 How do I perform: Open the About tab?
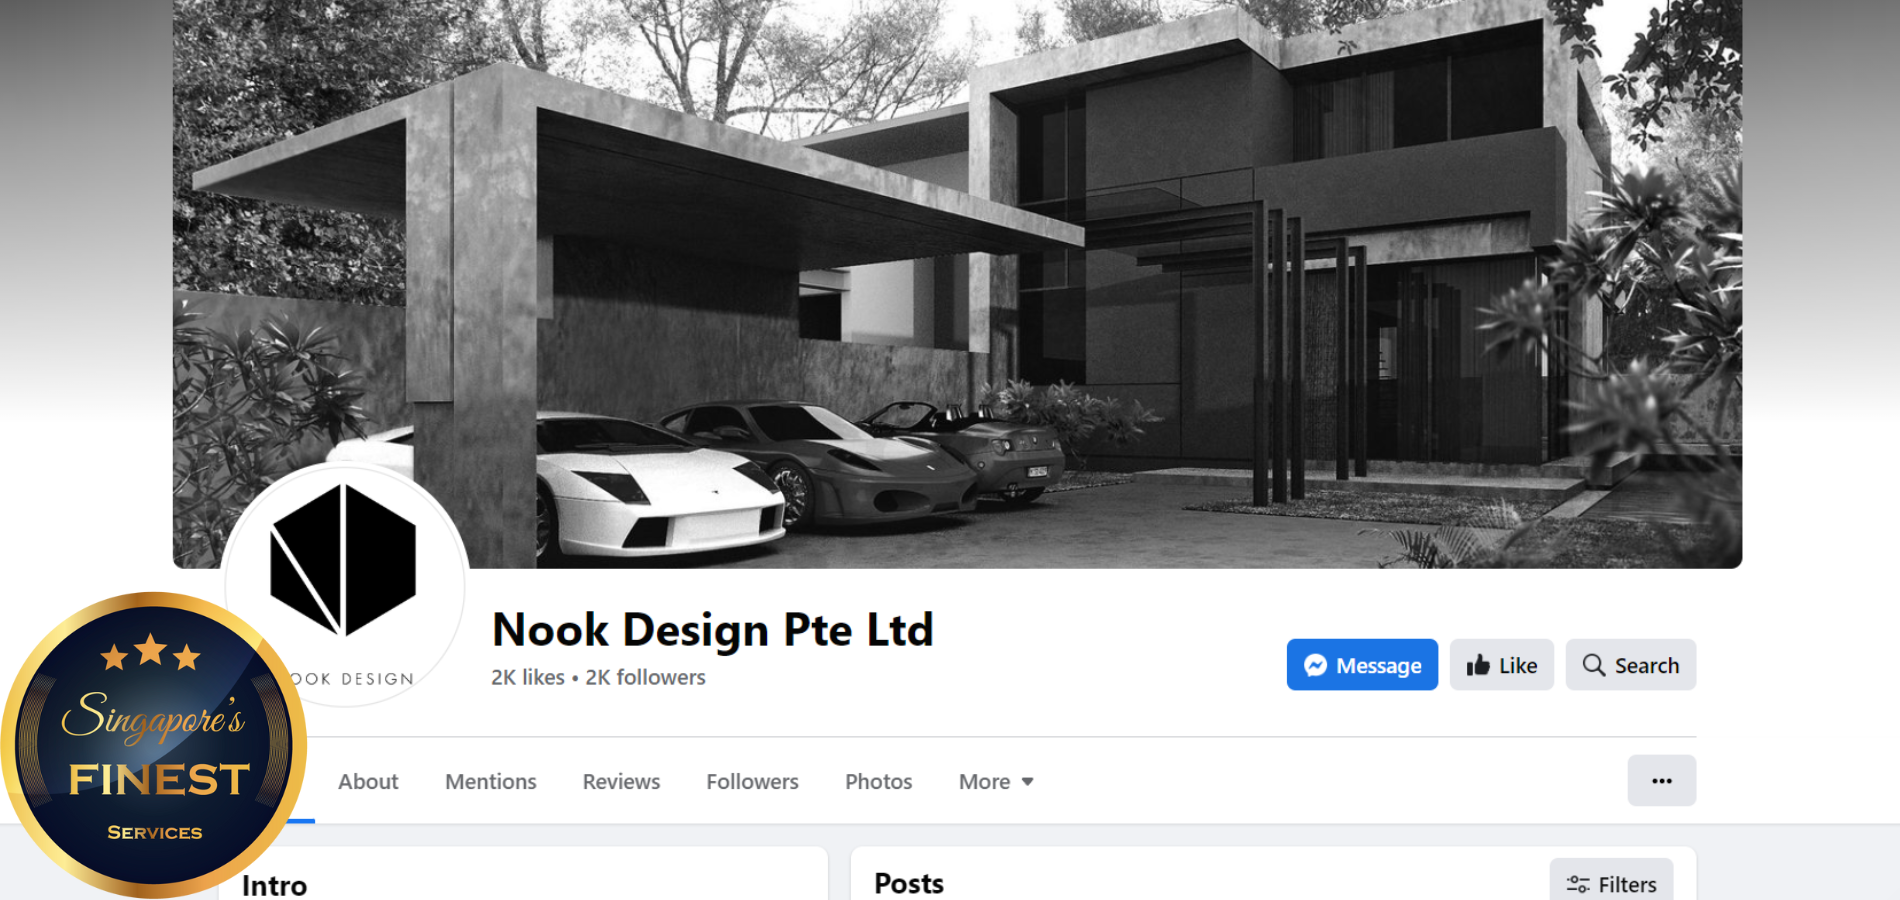point(368,782)
